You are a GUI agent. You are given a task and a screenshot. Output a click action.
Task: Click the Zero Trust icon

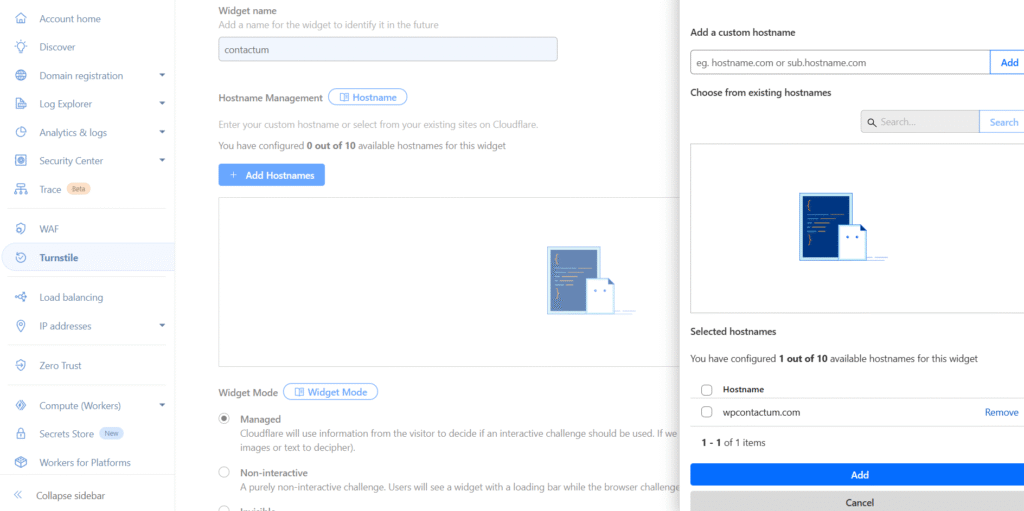tap(20, 366)
